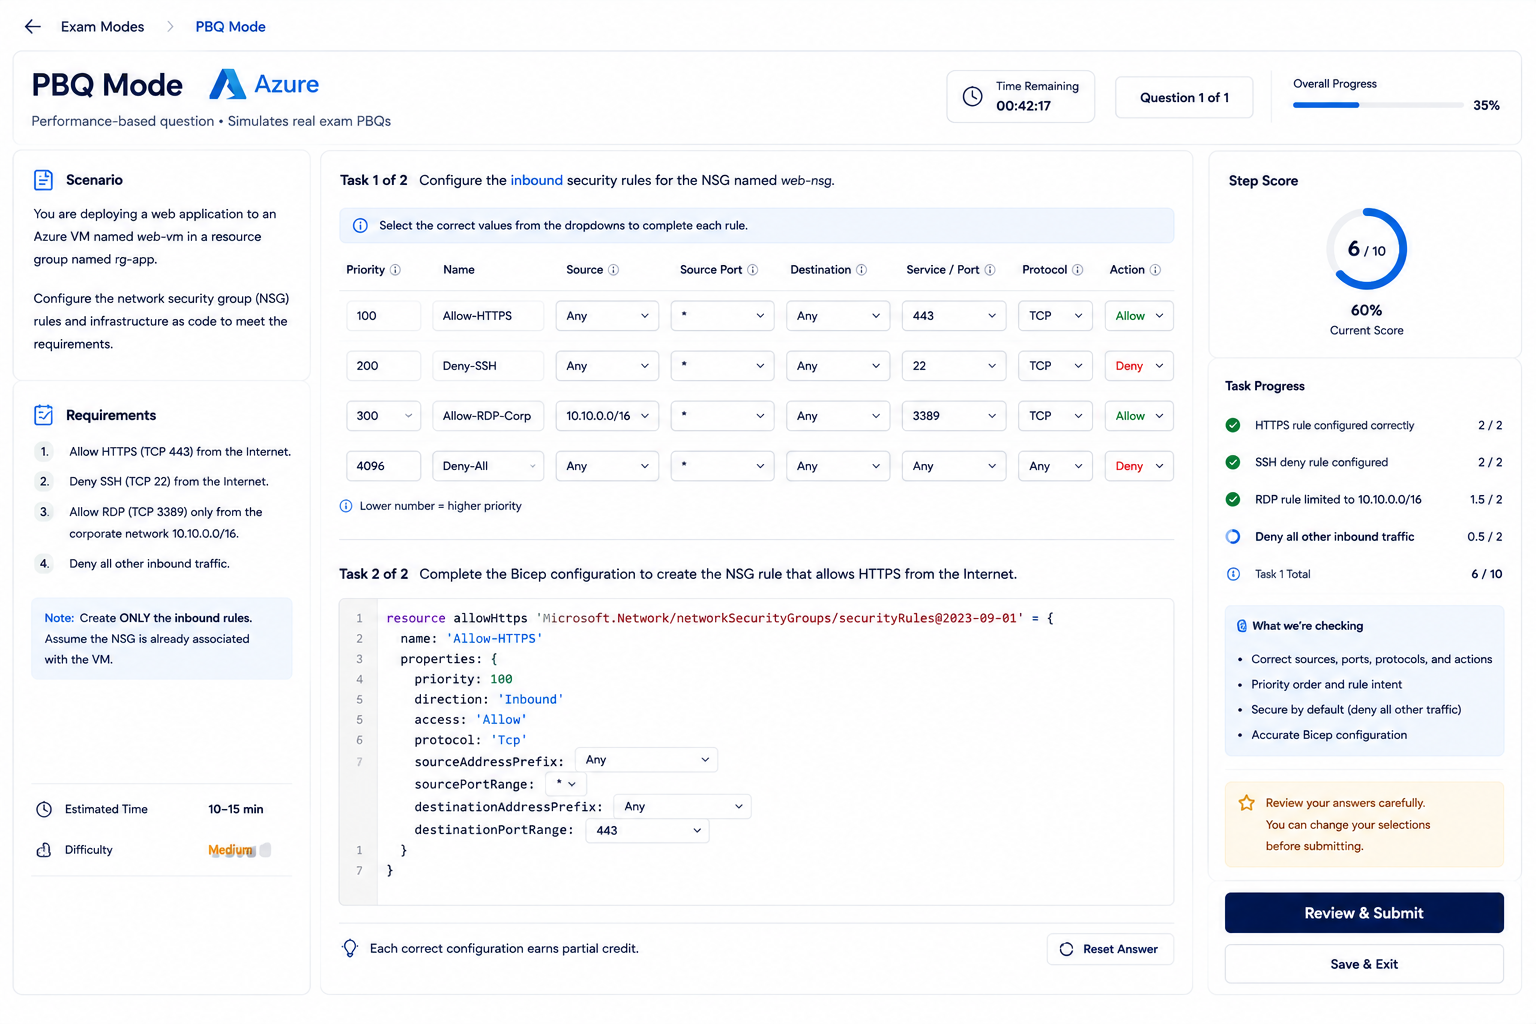Click the Review & Submit button
The width and height of the screenshot is (1536, 1024).
pos(1364,913)
